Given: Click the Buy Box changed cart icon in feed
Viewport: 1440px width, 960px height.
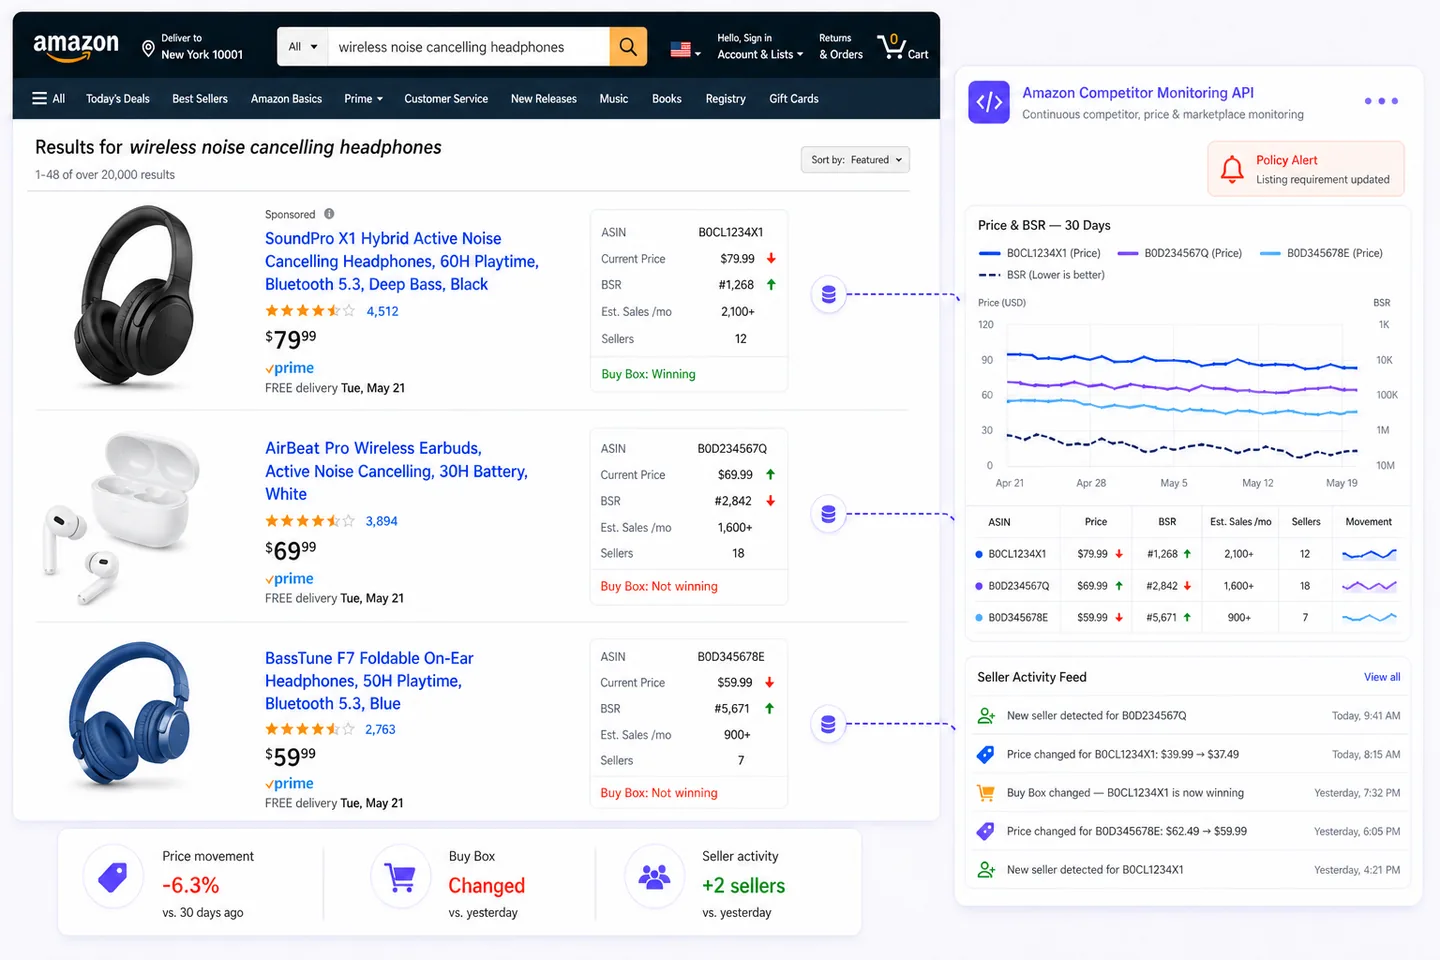Looking at the screenshot, I should pos(986,793).
